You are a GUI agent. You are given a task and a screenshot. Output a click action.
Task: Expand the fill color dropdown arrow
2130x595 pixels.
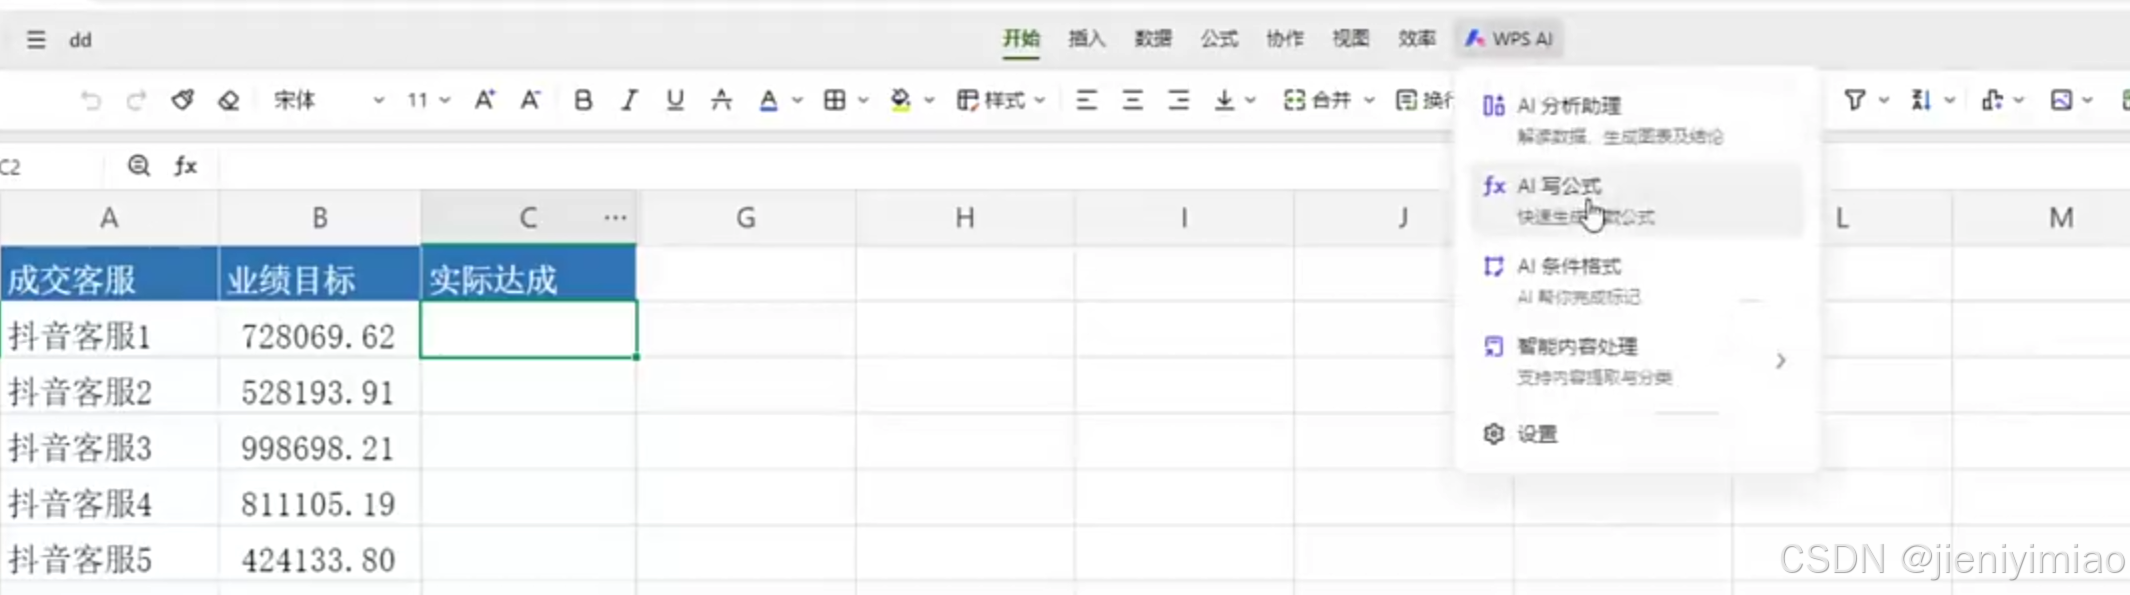[x=929, y=100]
